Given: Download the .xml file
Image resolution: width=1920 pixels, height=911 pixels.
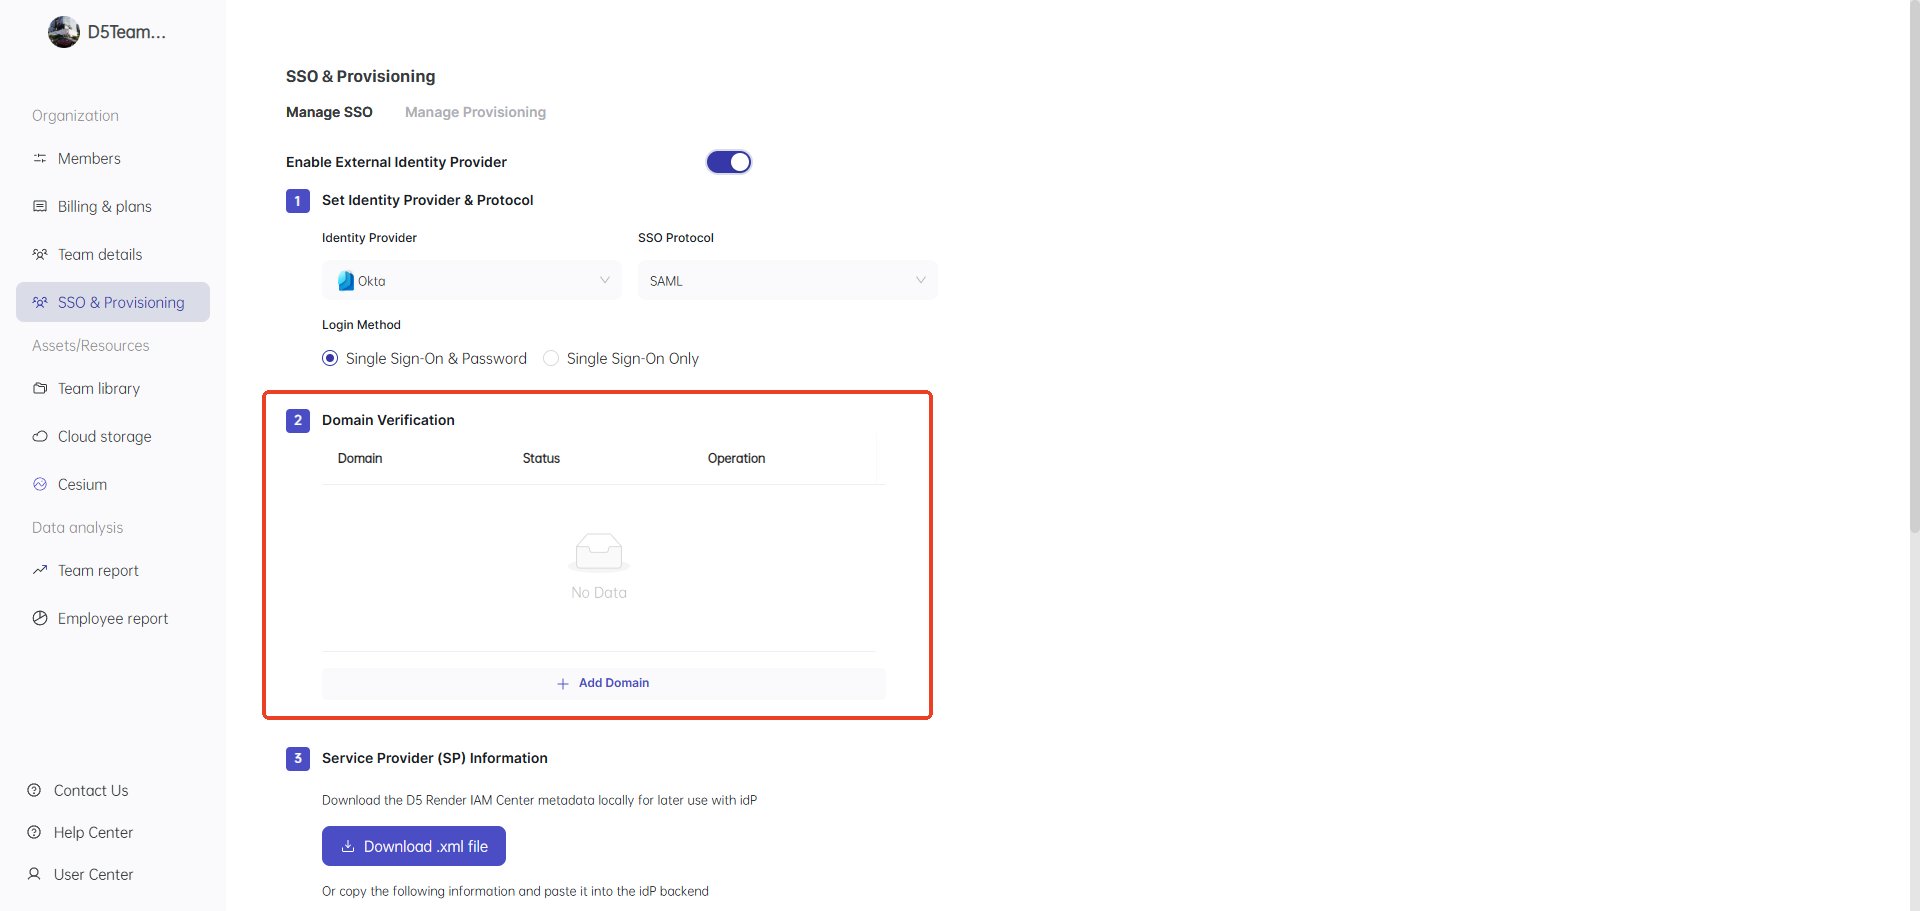Looking at the screenshot, I should click(414, 846).
